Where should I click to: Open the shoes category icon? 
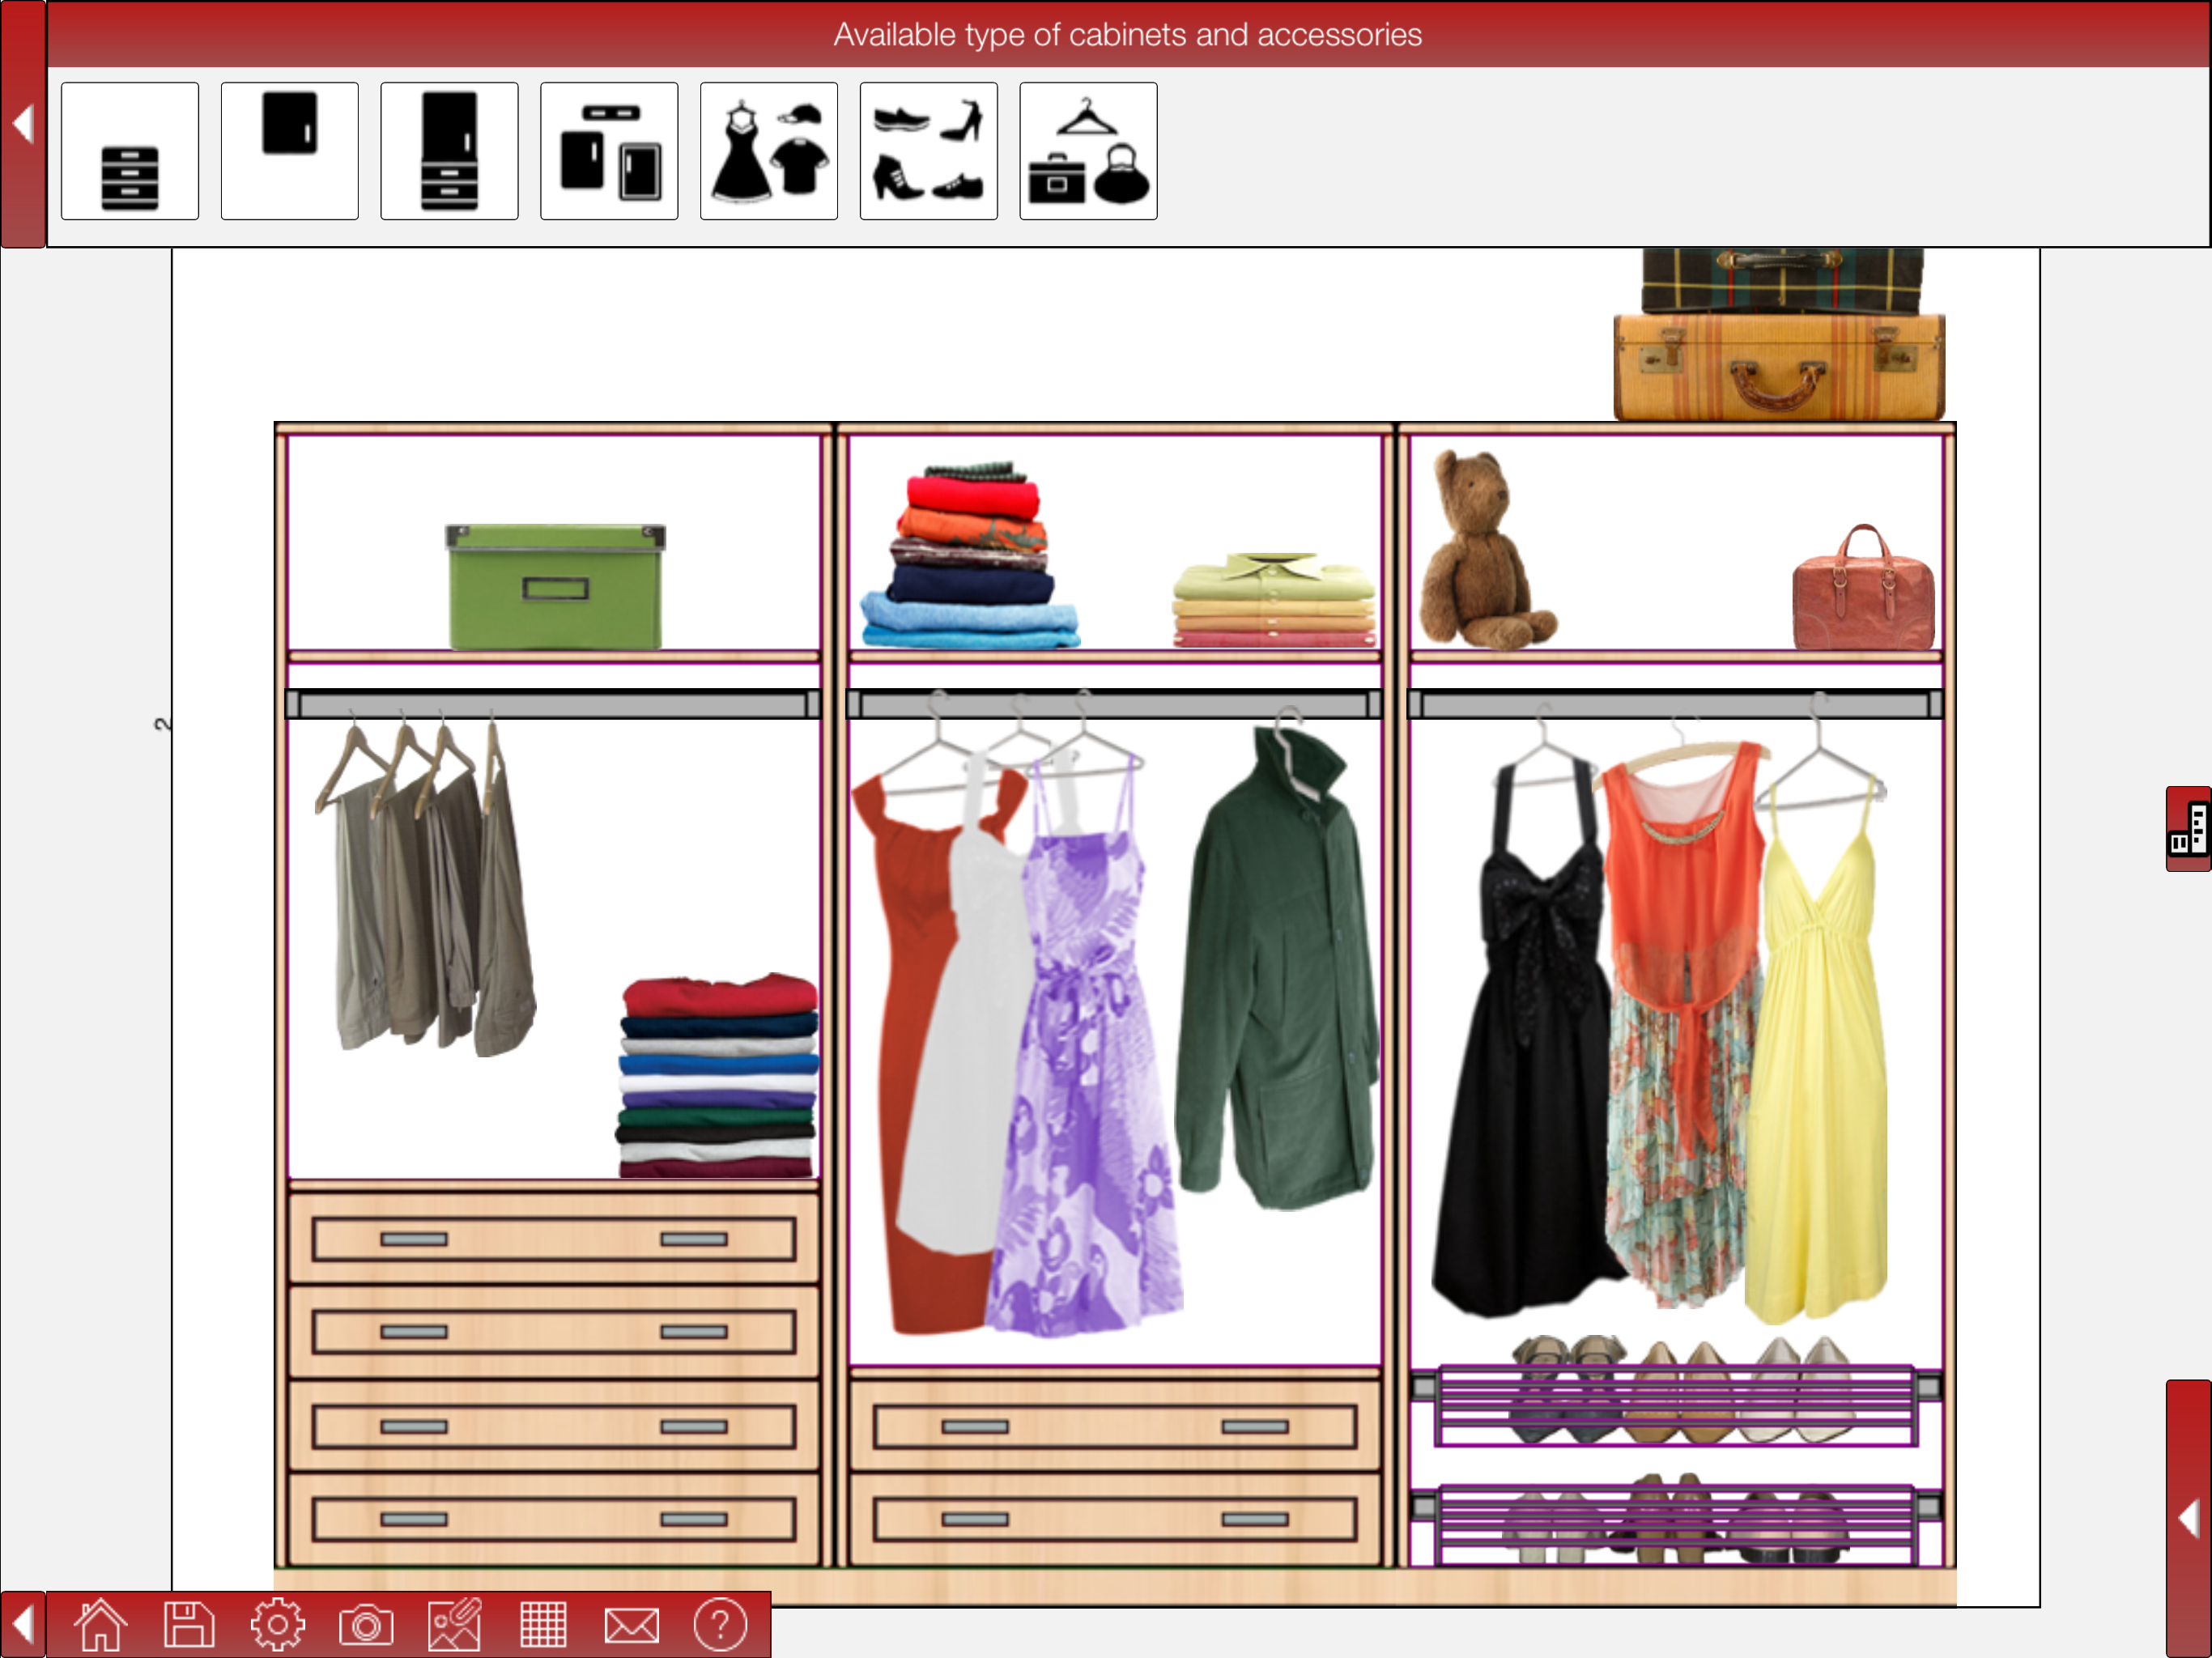click(928, 151)
